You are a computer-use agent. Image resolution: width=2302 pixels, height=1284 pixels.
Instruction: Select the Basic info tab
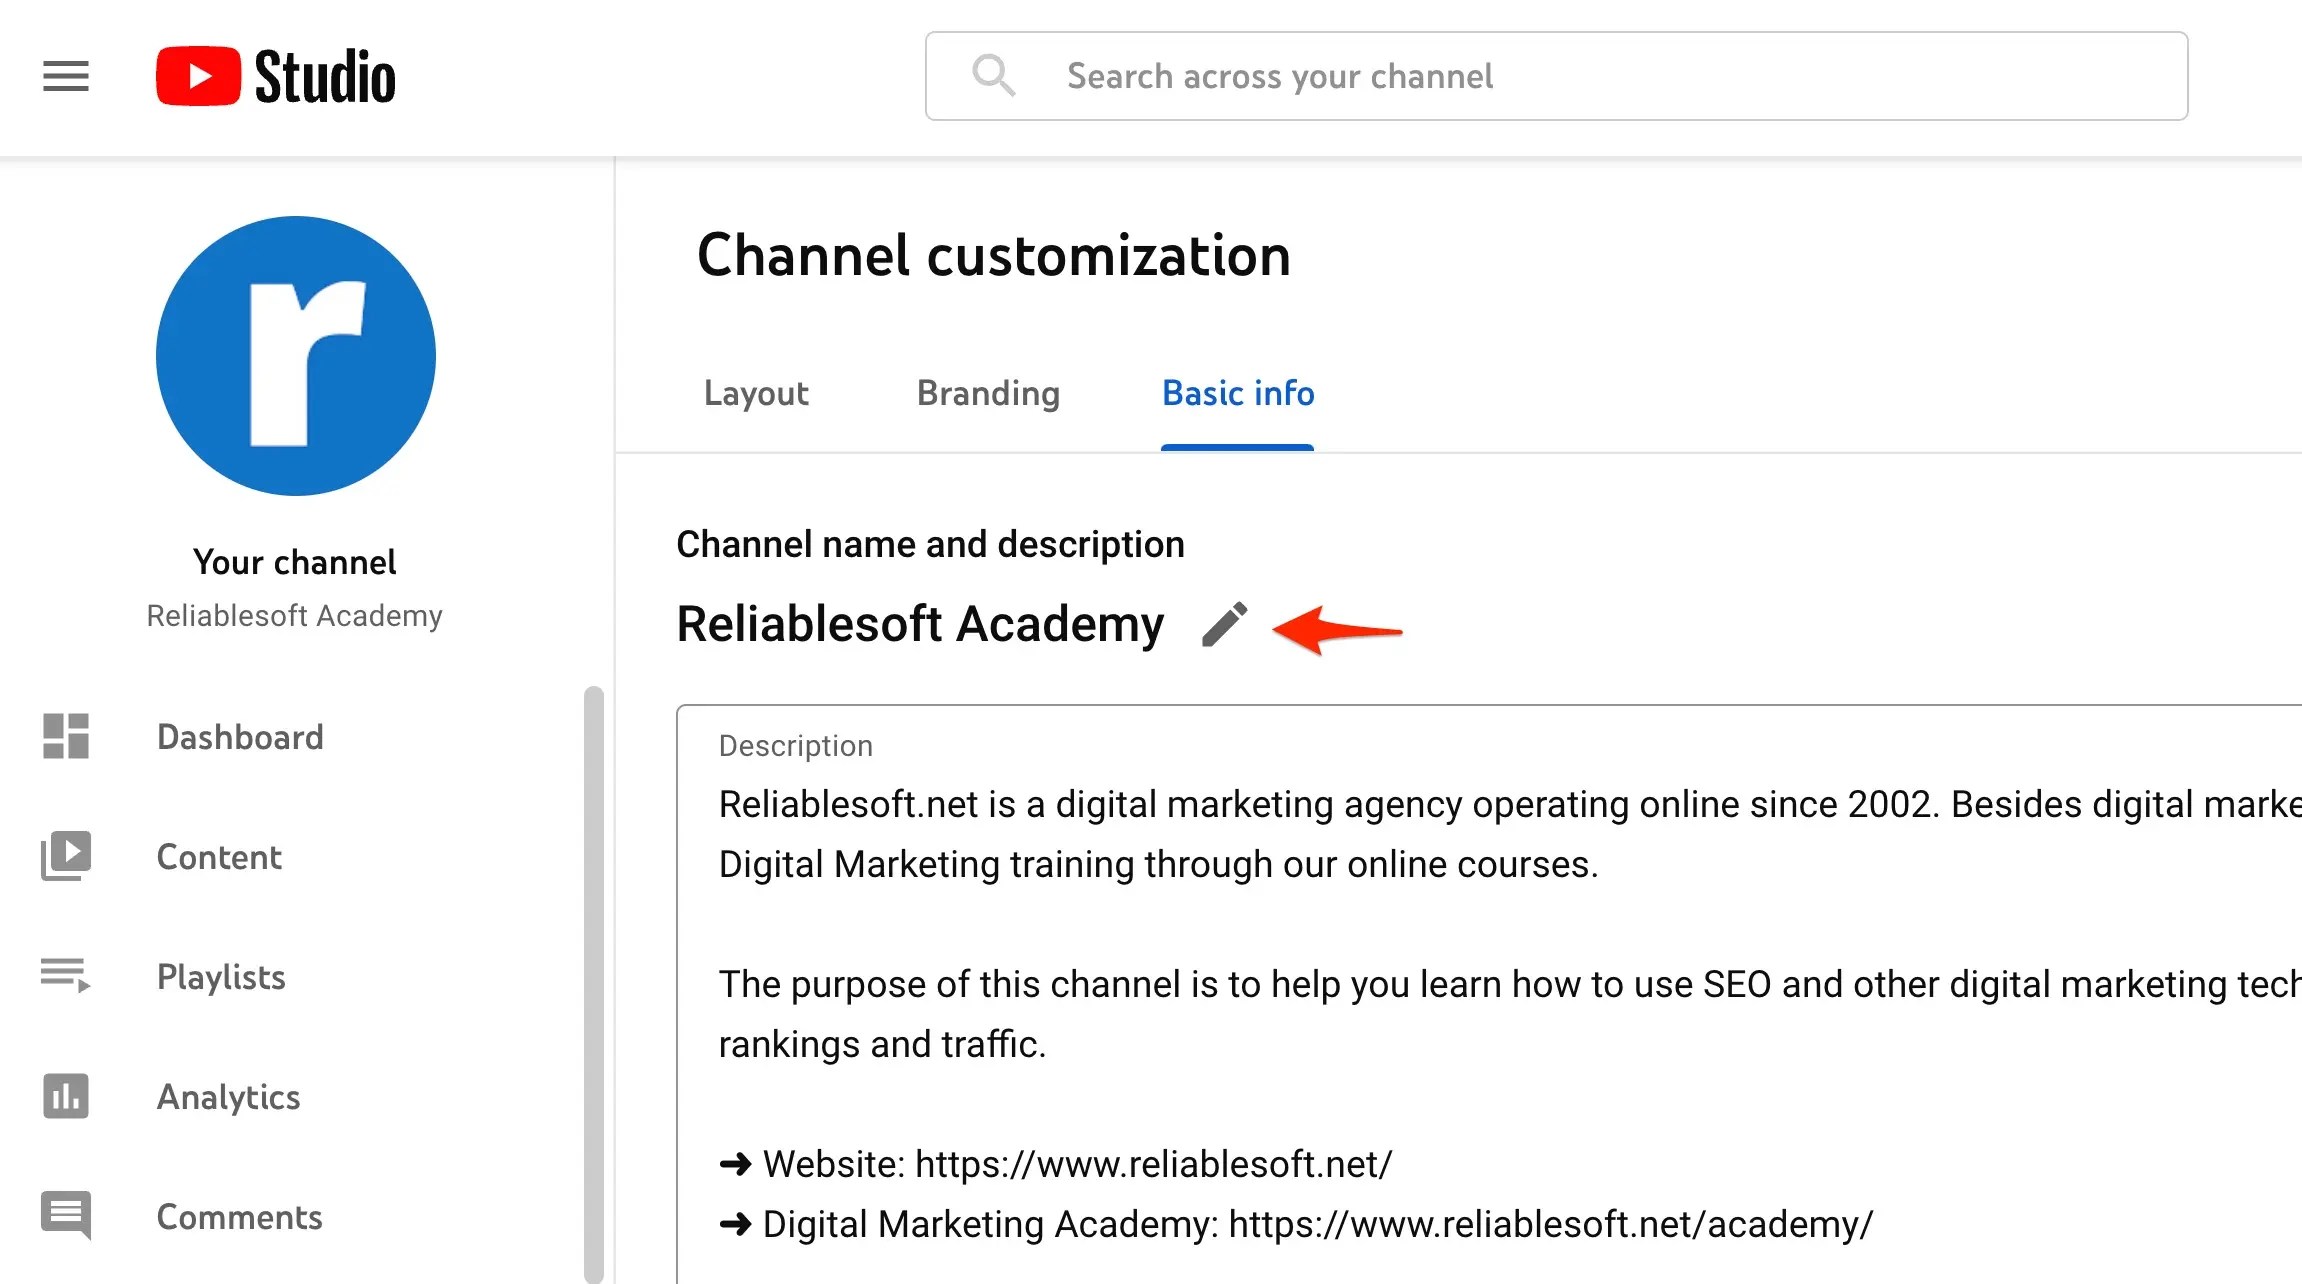click(1237, 393)
